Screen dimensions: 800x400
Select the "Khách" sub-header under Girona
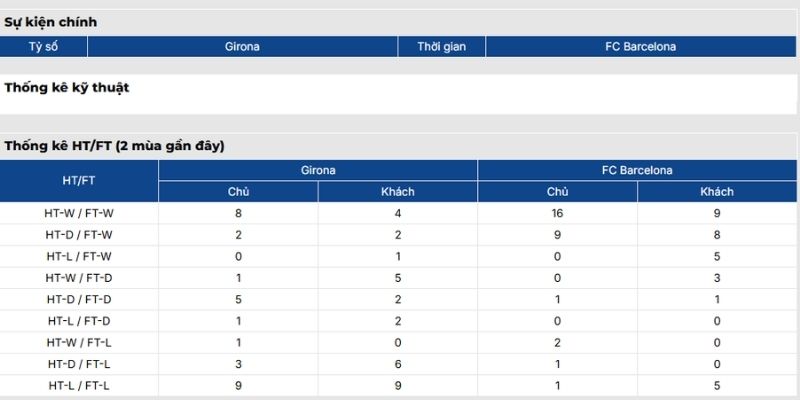pyautogui.click(x=398, y=192)
